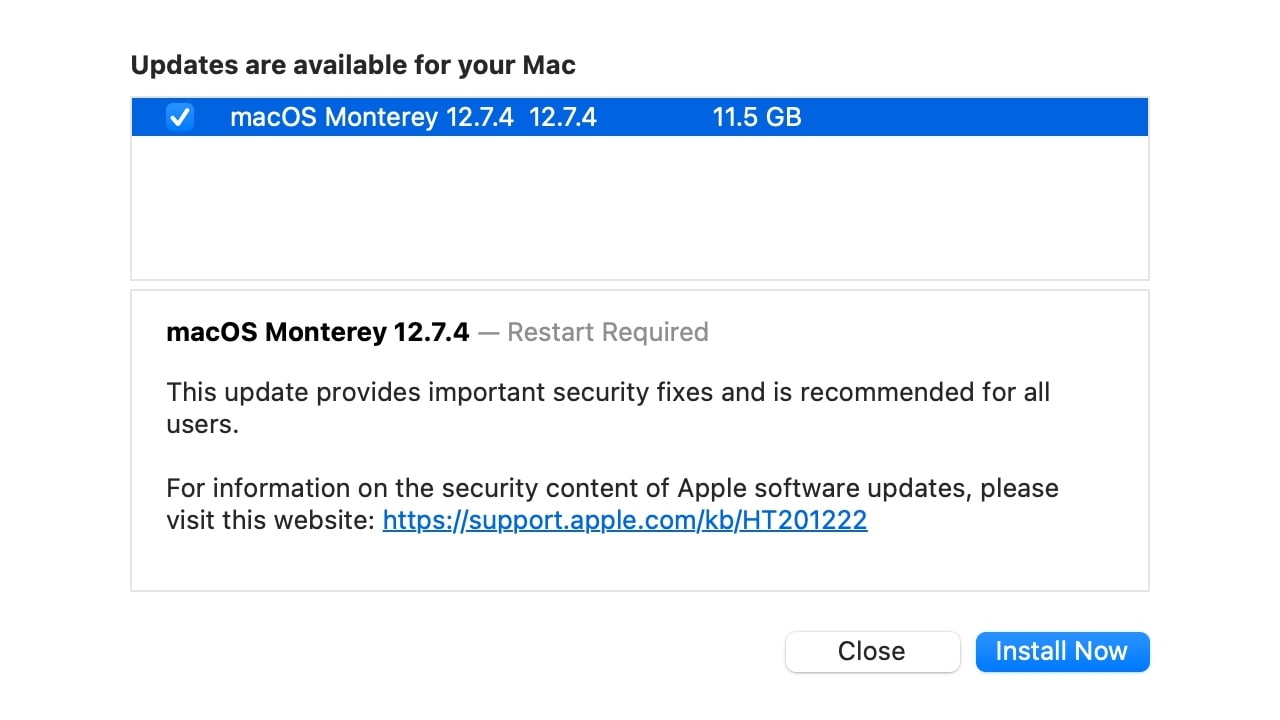The height and width of the screenshot is (720, 1280).
Task: Click the Install Now button
Action: coord(1062,652)
